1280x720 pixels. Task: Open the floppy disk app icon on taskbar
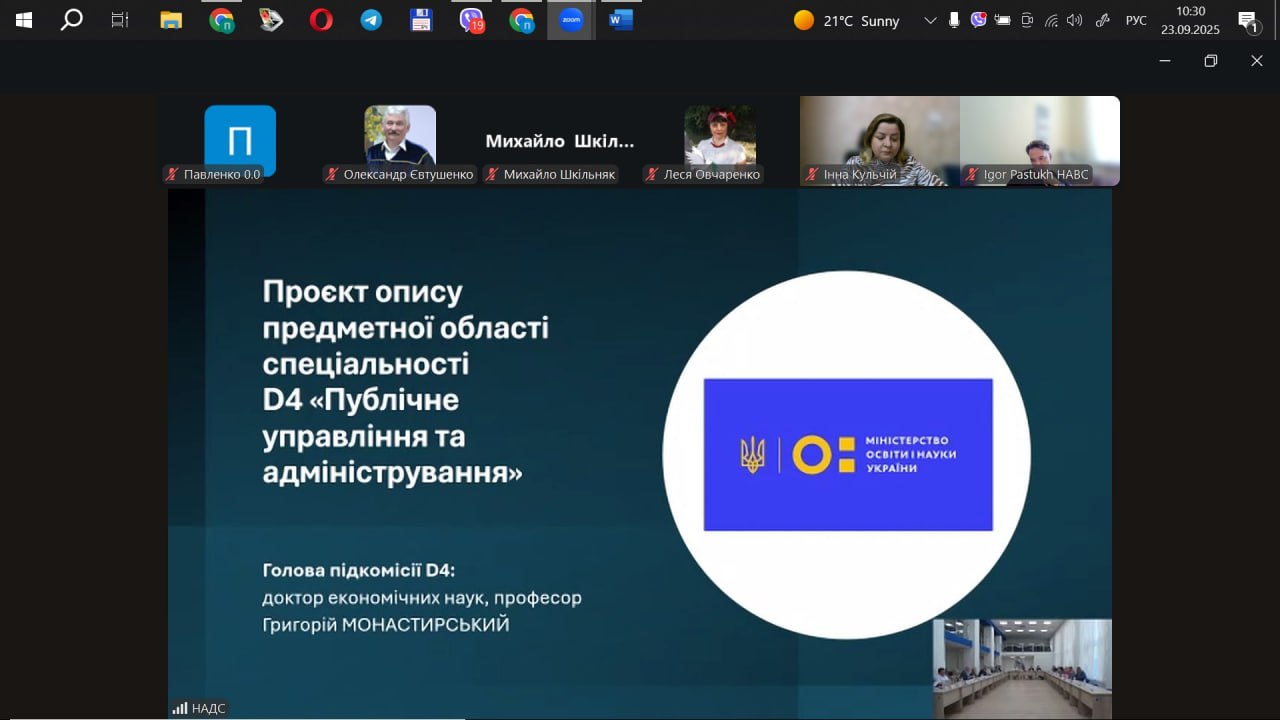[421, 20]
